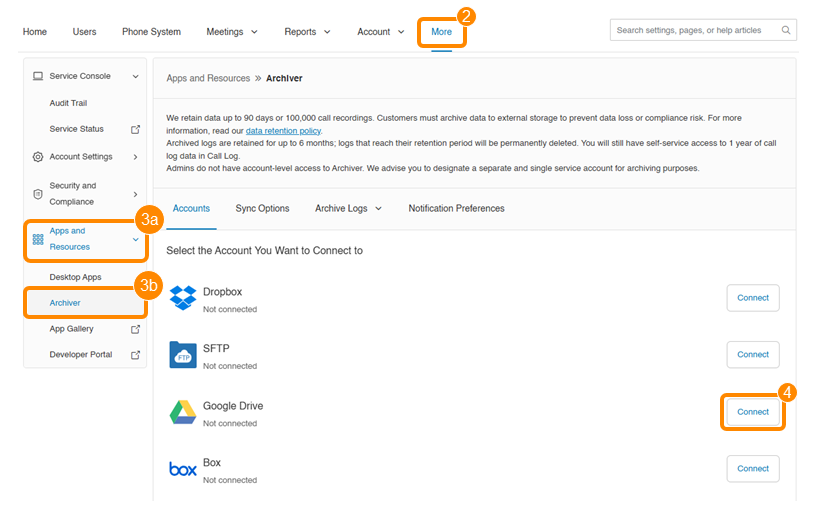
Task: Open the Notification Preferences tab
Action: click(456, 208)
